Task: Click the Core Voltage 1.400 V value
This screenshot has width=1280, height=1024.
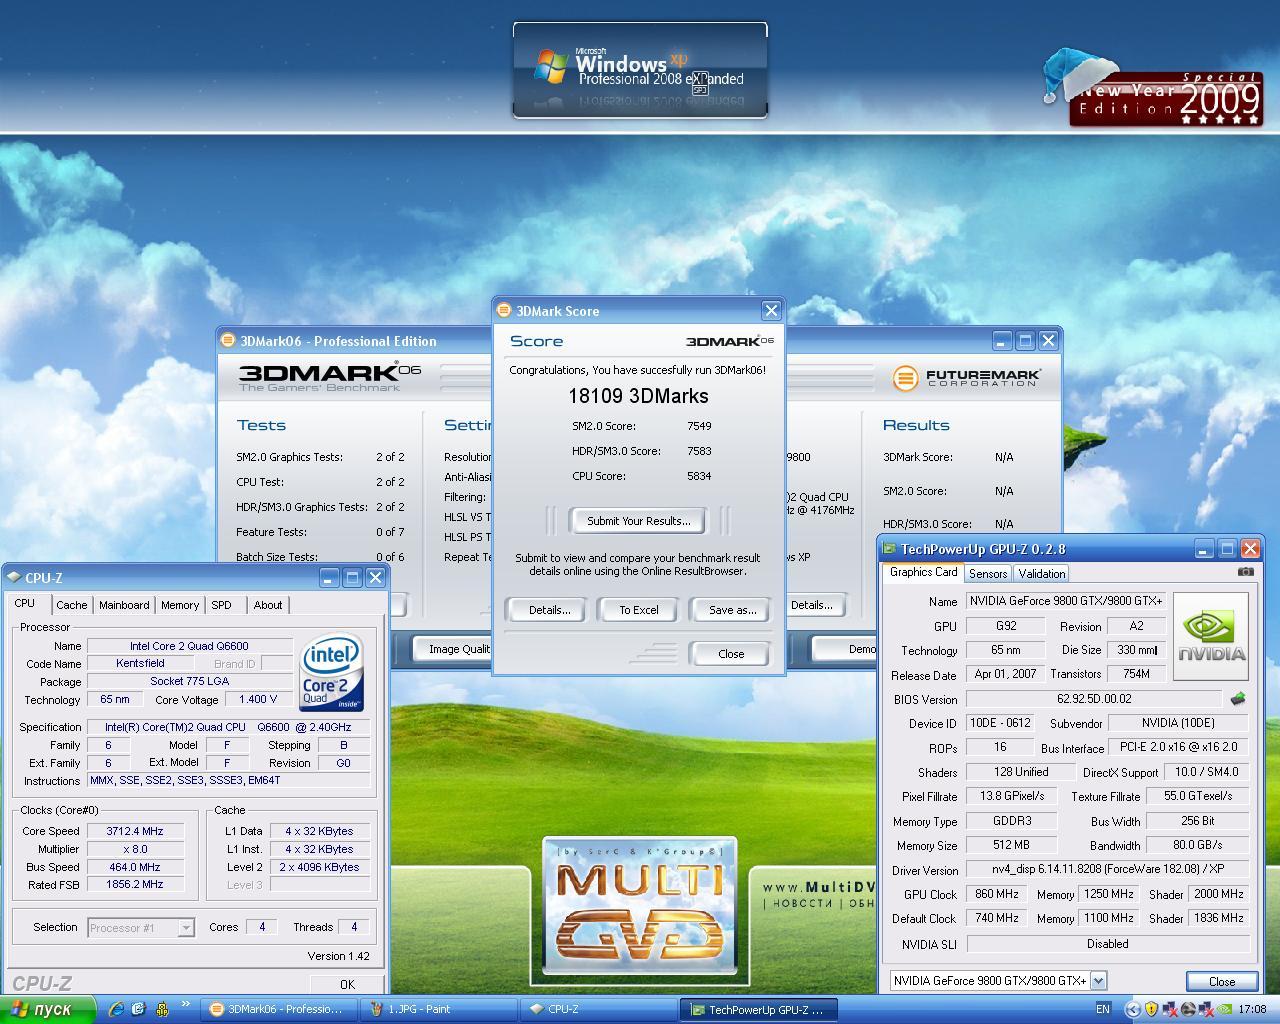Action: [x=259, y=699]
